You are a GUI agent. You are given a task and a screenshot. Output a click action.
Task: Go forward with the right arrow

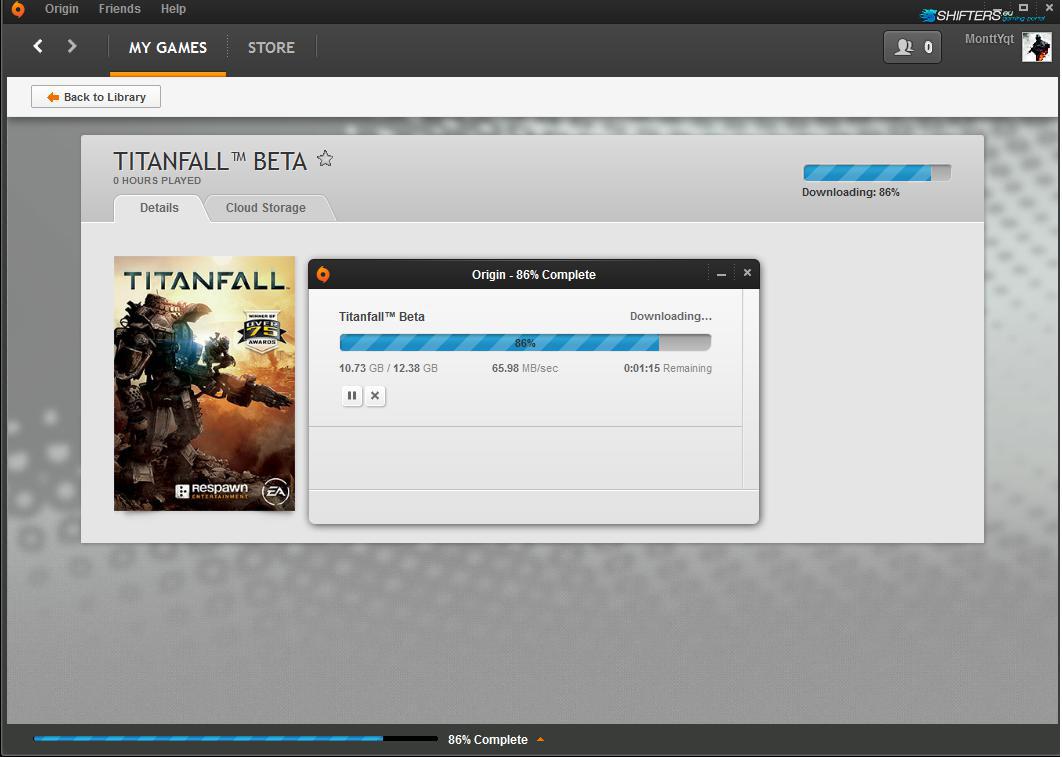72,46
